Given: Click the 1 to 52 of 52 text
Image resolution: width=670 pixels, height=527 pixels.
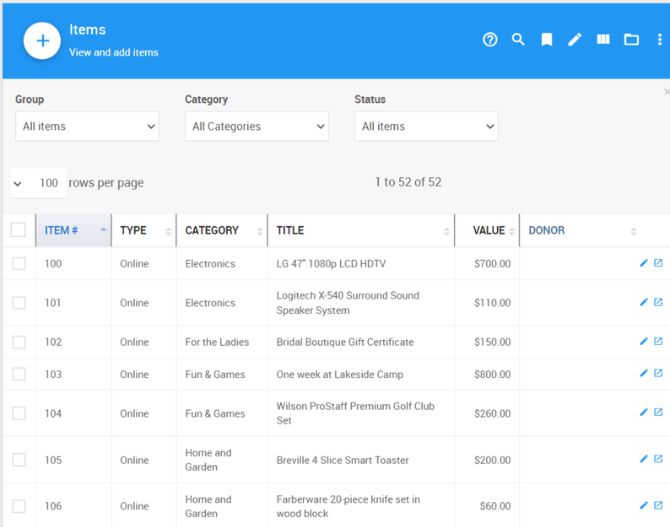Looking at the screenshot, I should 408,182.
